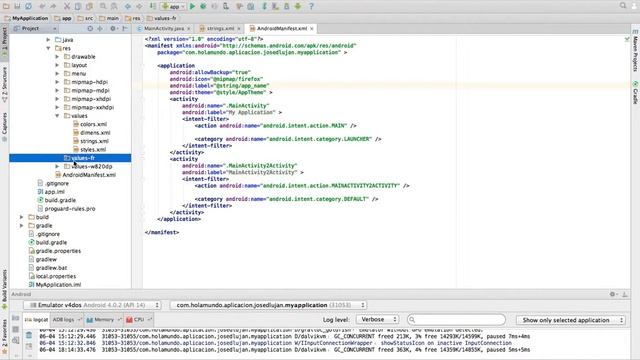Screen dimensions: 640x360
Task: Click the paste toolbar icon
Action: (x=89, y=6)
